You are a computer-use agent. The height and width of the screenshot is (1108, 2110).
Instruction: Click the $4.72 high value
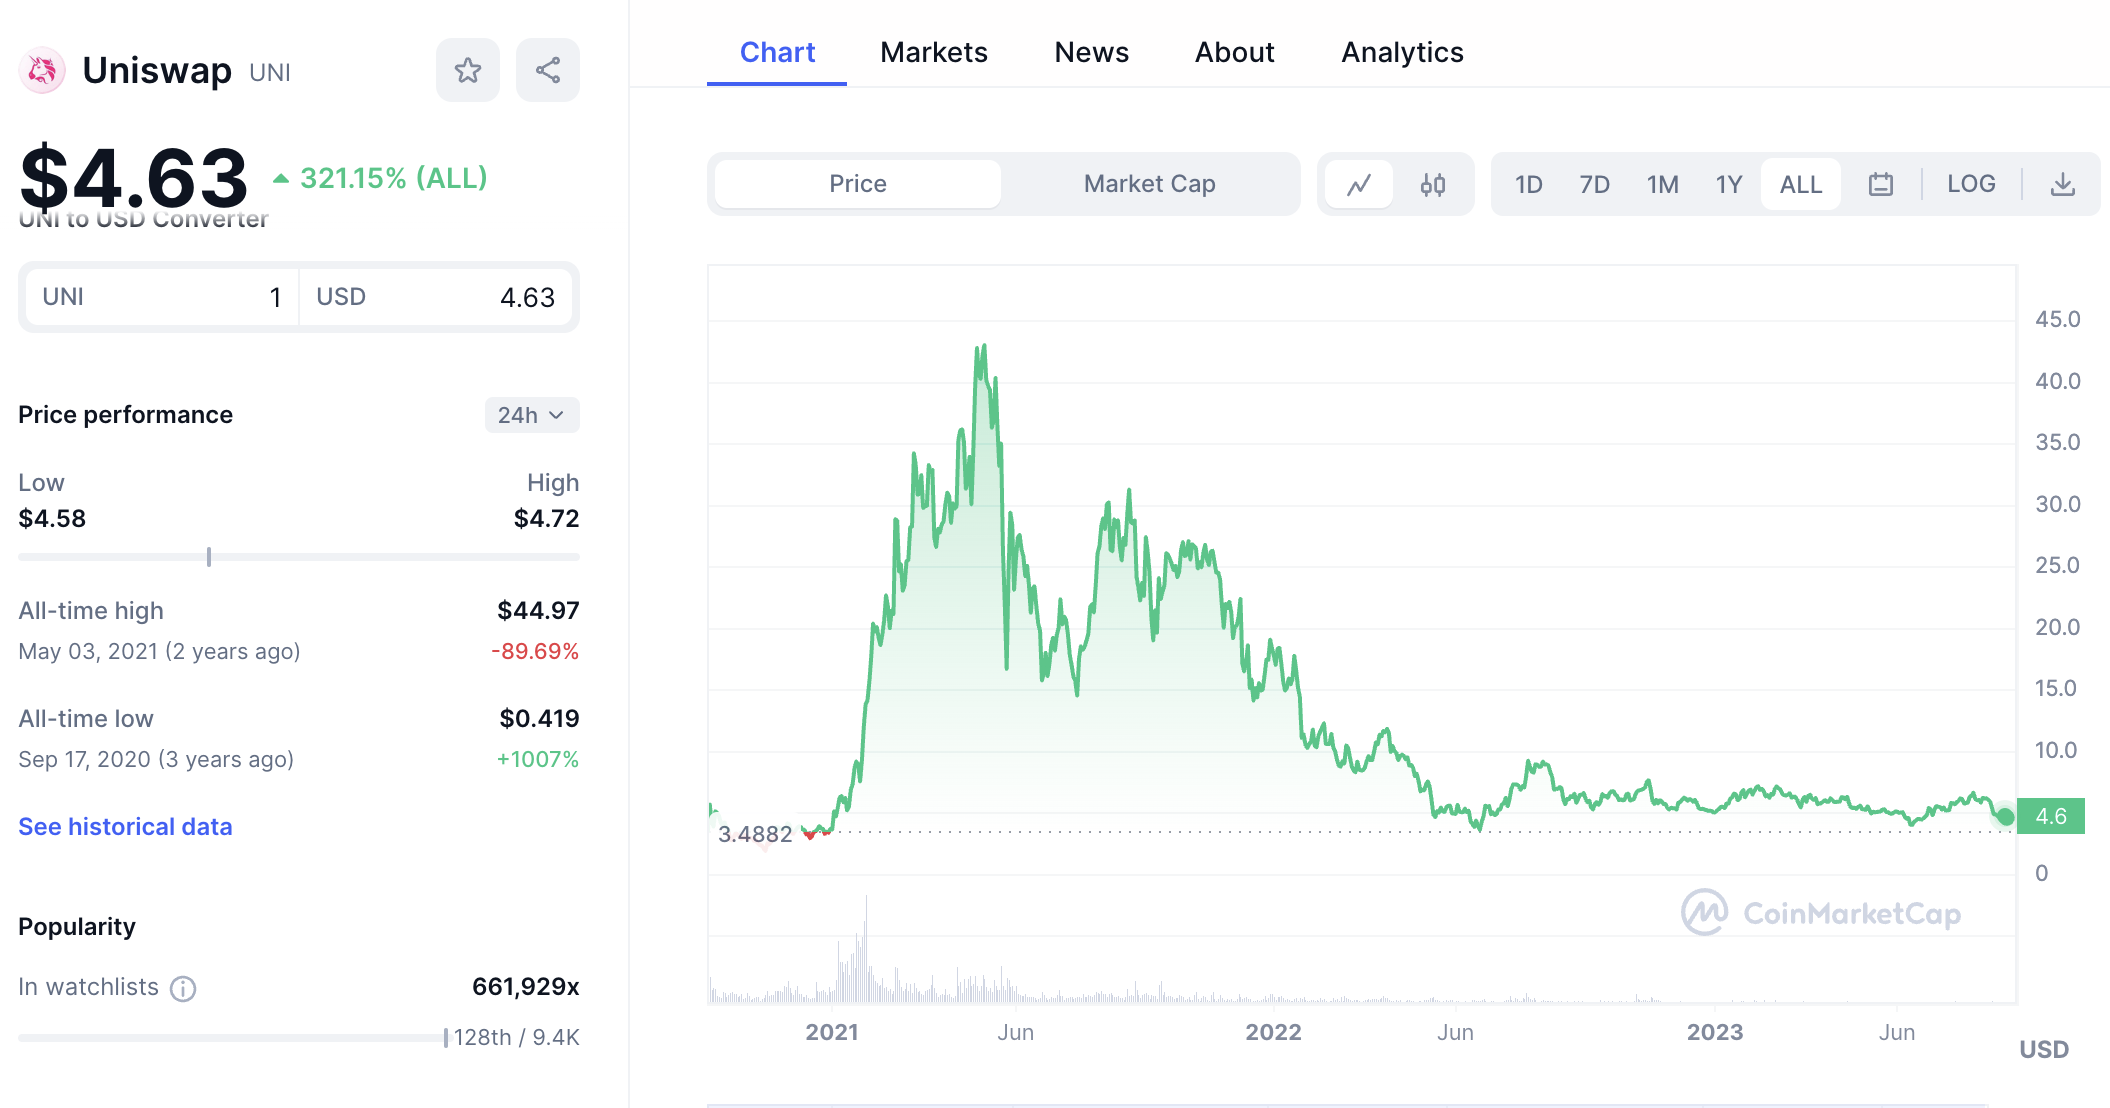(x=546, y=519)
